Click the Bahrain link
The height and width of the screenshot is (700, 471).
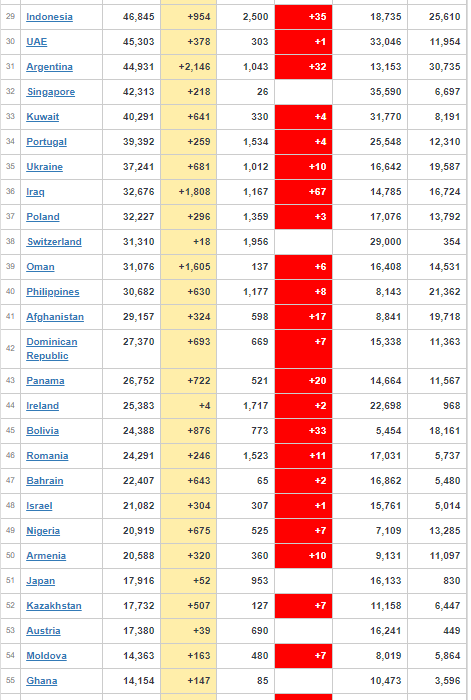(45, 481)
